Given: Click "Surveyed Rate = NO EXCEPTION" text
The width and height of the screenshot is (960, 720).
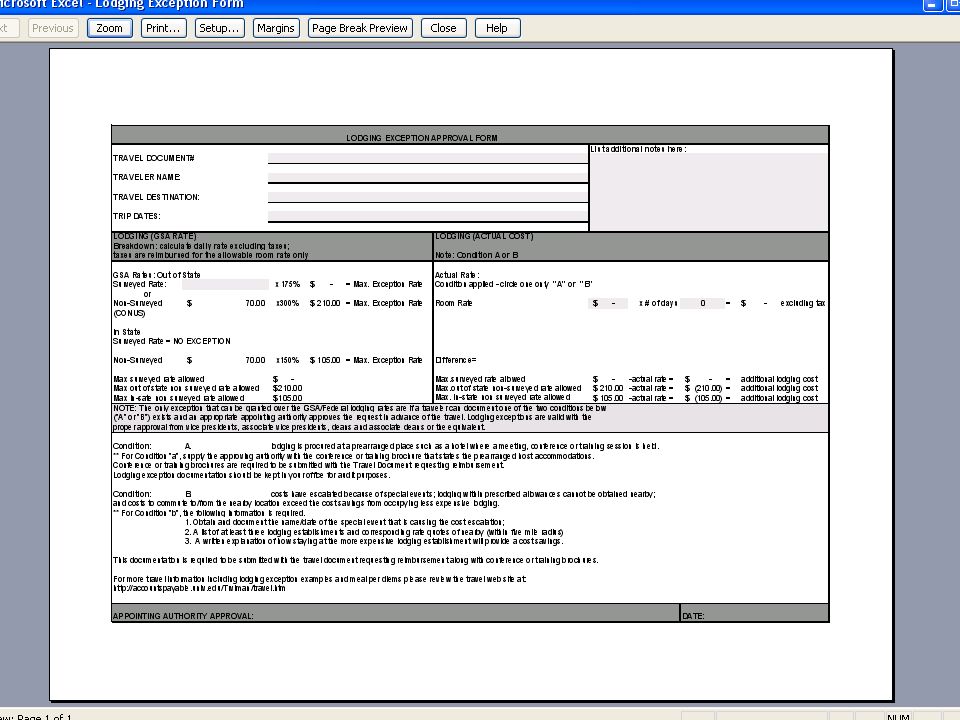Looking at the screenshot, I should pyautogui.click(x=171, y=341).
